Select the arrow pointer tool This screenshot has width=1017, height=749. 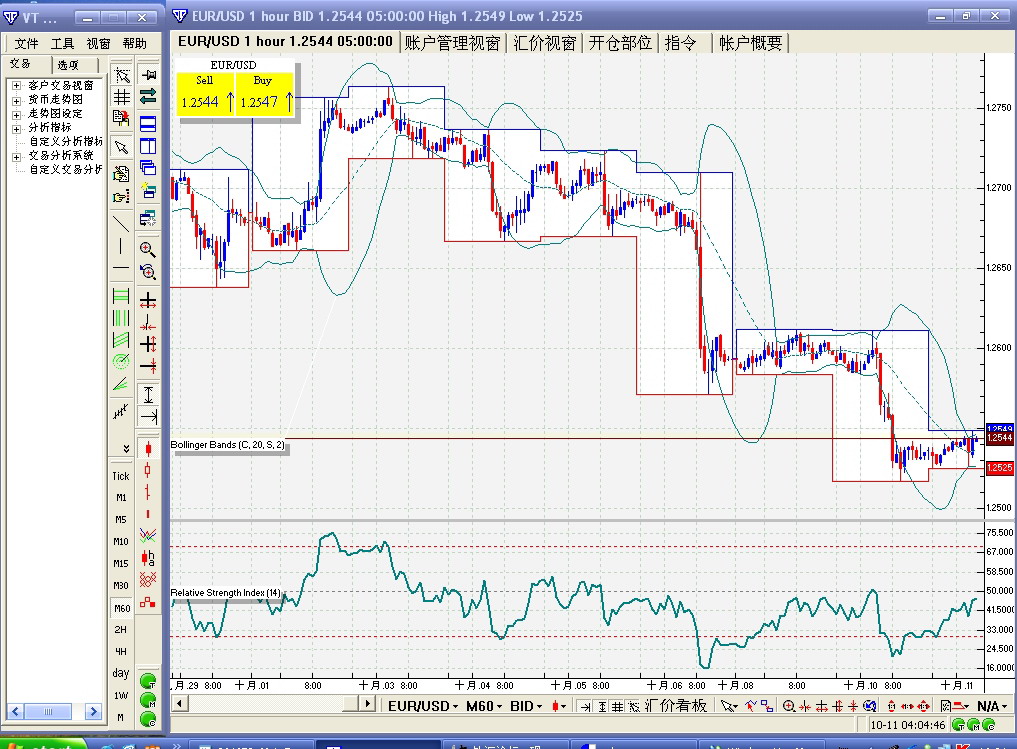(121, 147)
